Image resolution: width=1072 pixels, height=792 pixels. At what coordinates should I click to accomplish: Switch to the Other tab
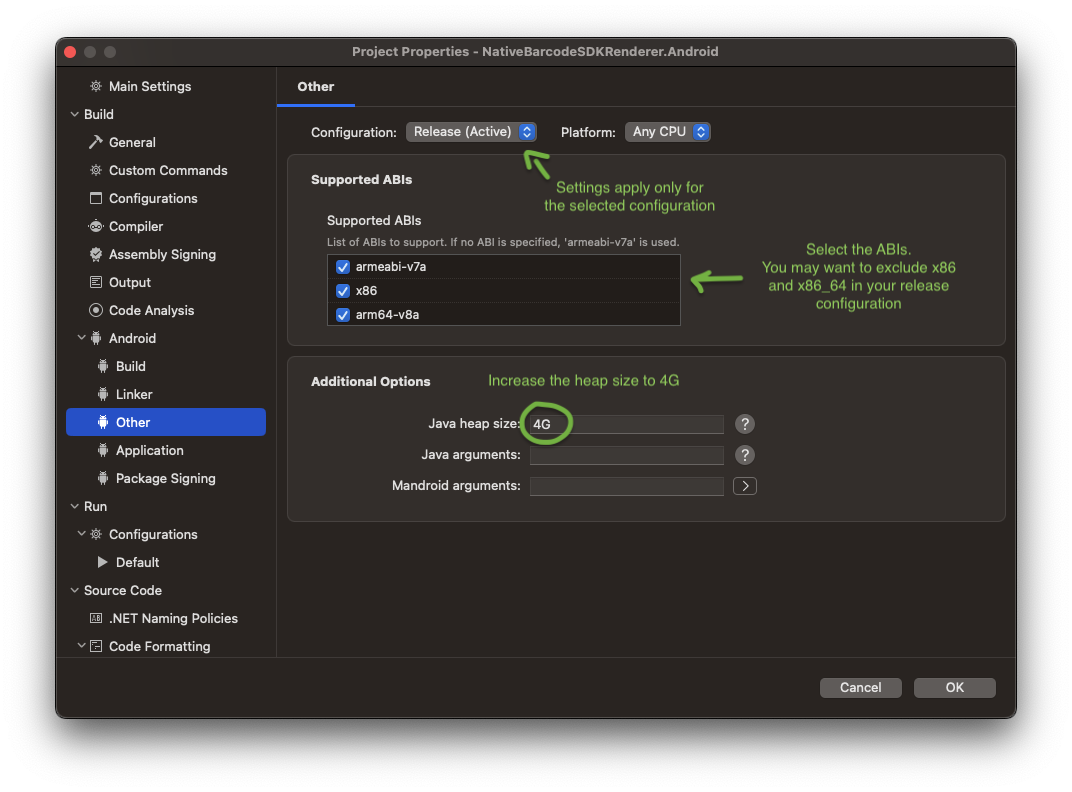coord(315,86)
